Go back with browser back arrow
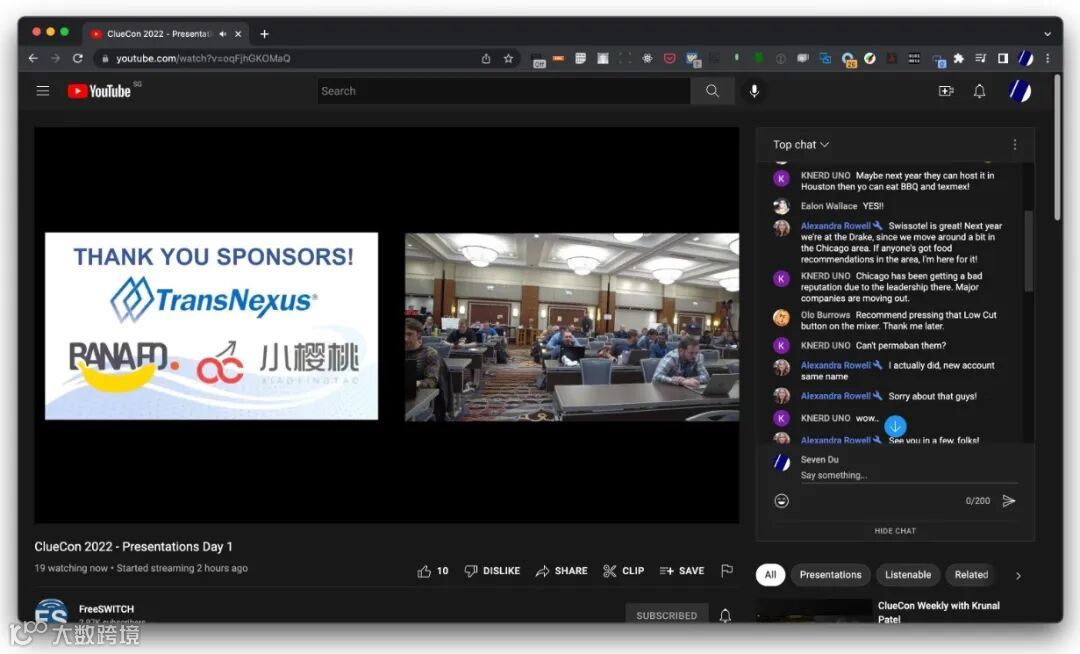 (32, 59)
